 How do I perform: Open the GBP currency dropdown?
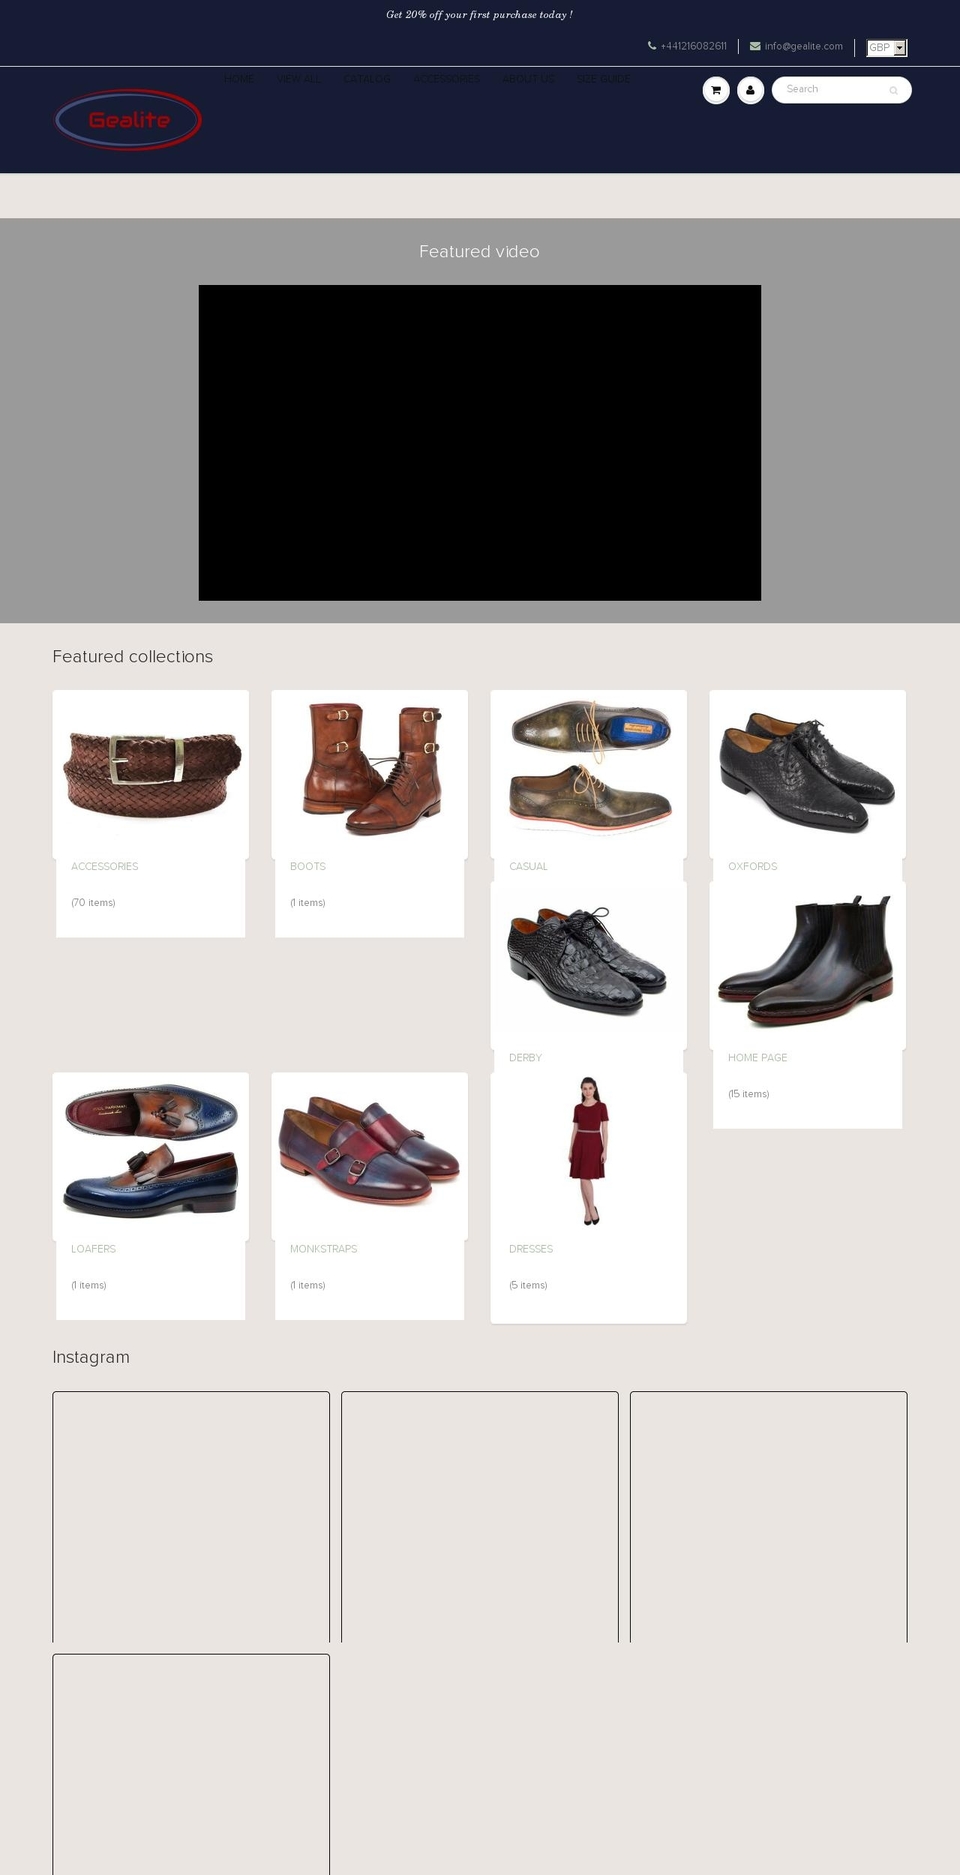pos(887,47)
